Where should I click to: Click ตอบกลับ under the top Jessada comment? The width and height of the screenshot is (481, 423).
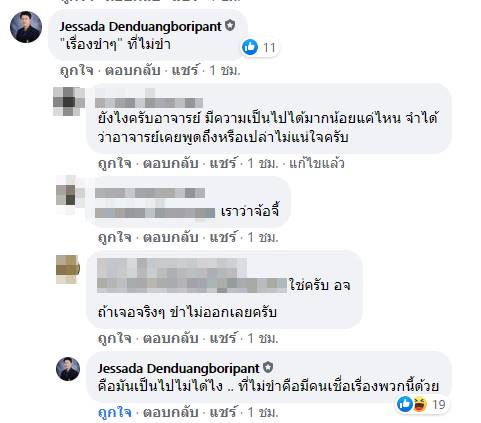coord(133,71)
